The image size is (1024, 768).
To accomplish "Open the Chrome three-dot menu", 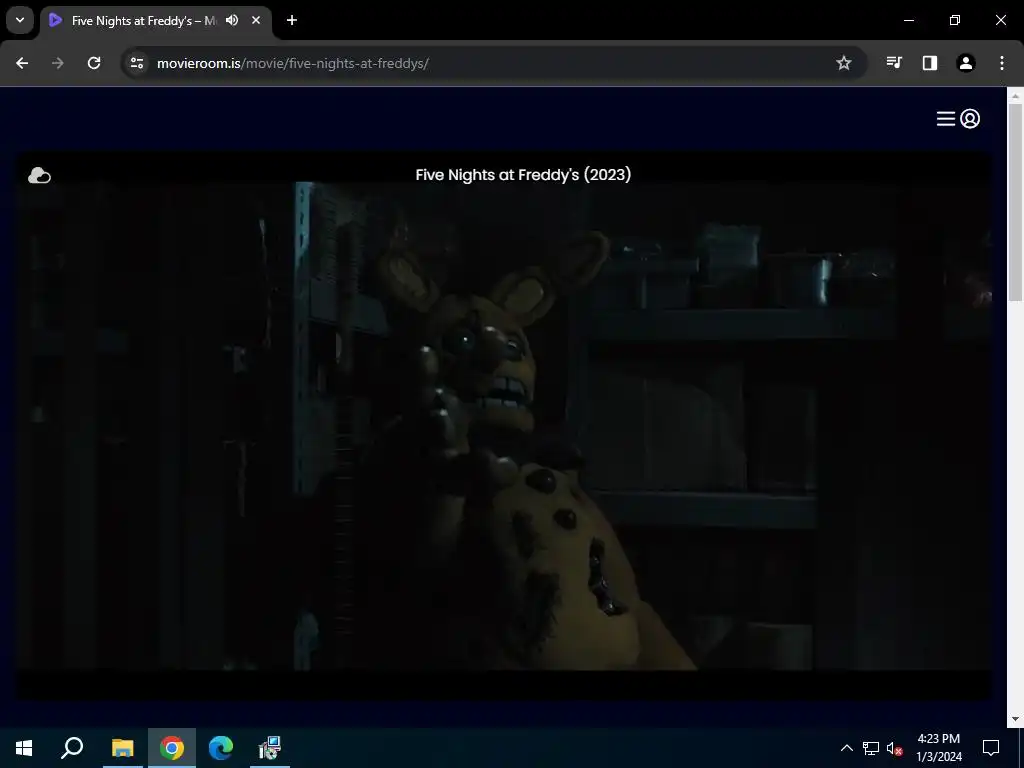I will [1002, 63].
